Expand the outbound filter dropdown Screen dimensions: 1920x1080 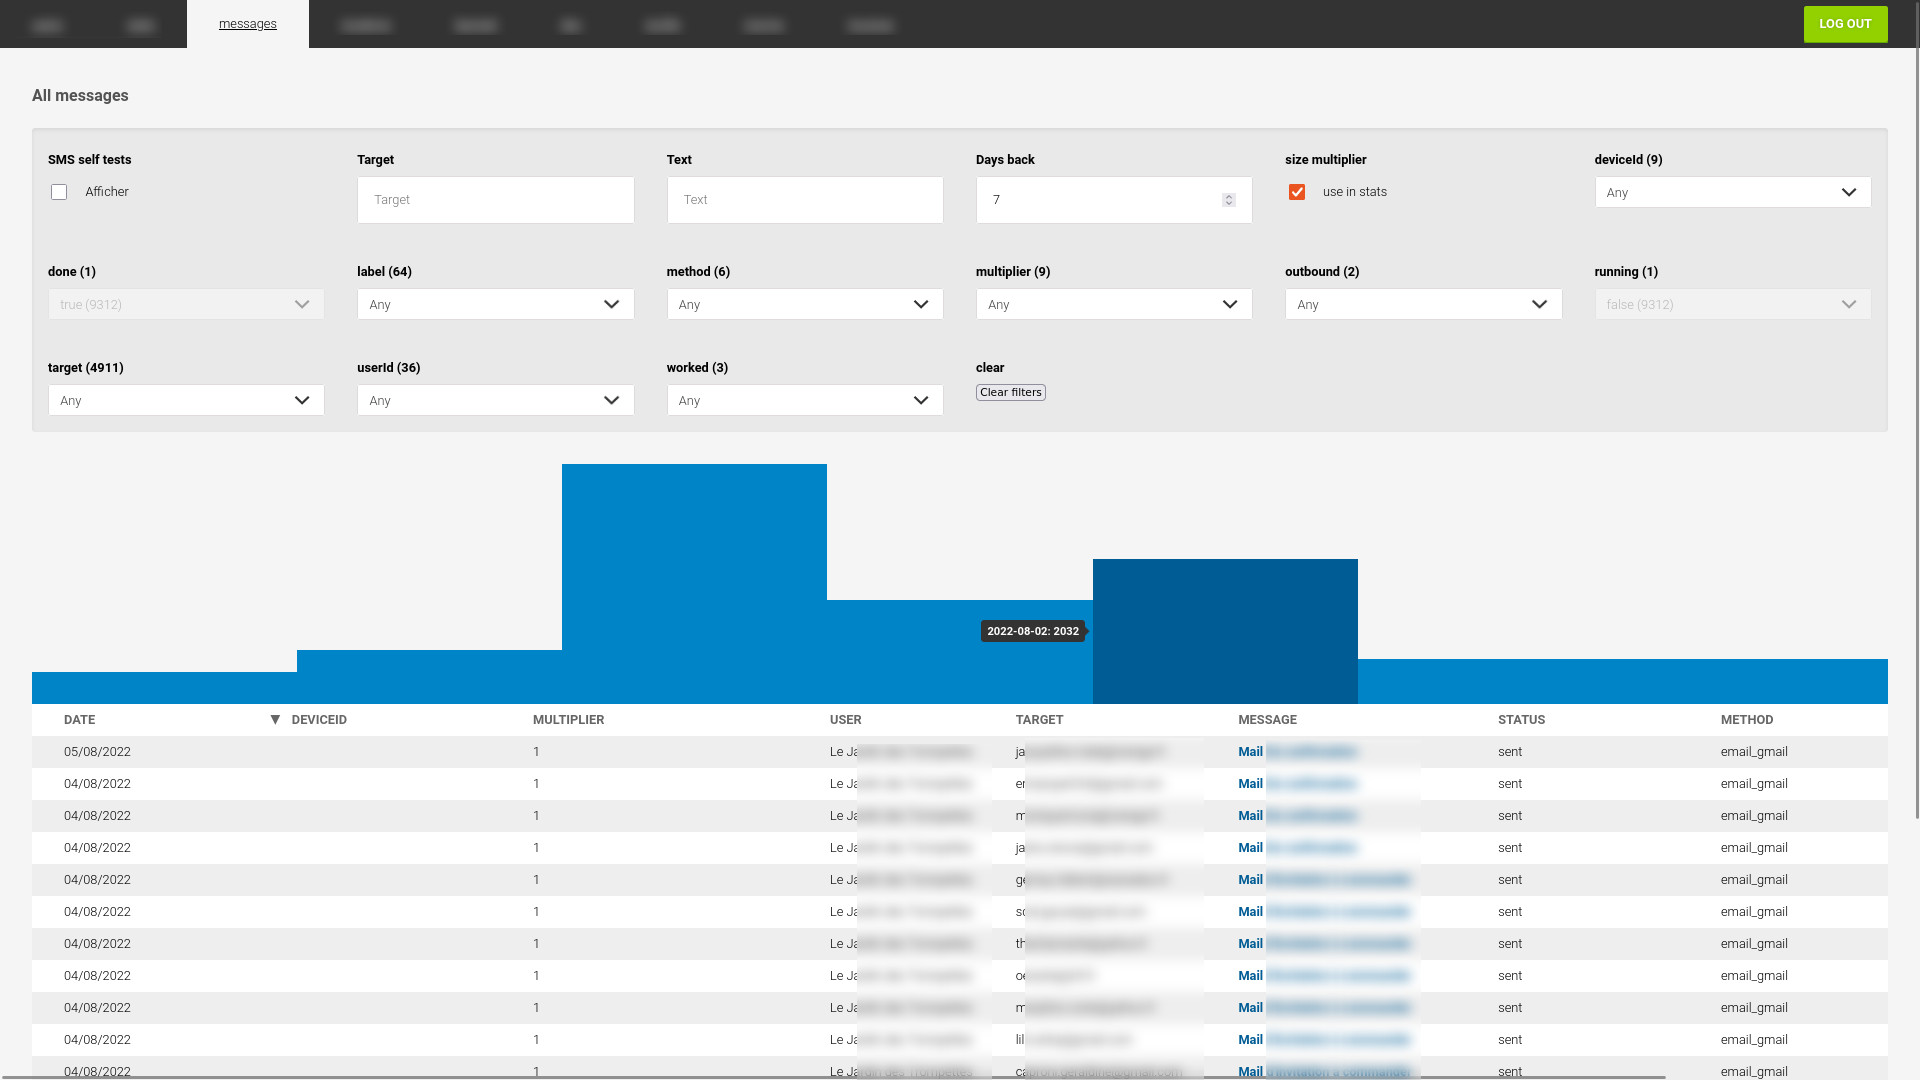[1422, 305]
